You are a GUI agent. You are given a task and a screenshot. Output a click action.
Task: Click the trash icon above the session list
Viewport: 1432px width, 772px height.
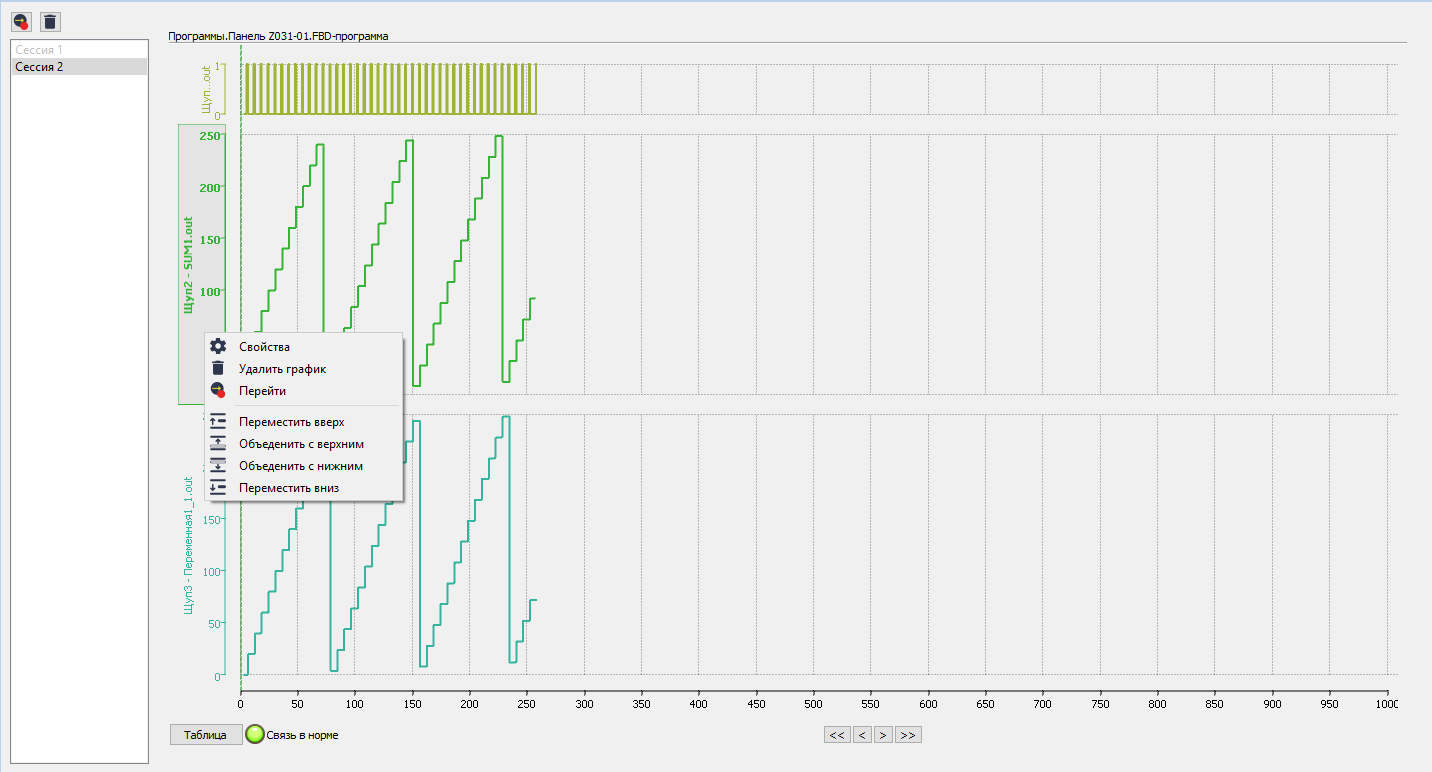pos(51,21)
